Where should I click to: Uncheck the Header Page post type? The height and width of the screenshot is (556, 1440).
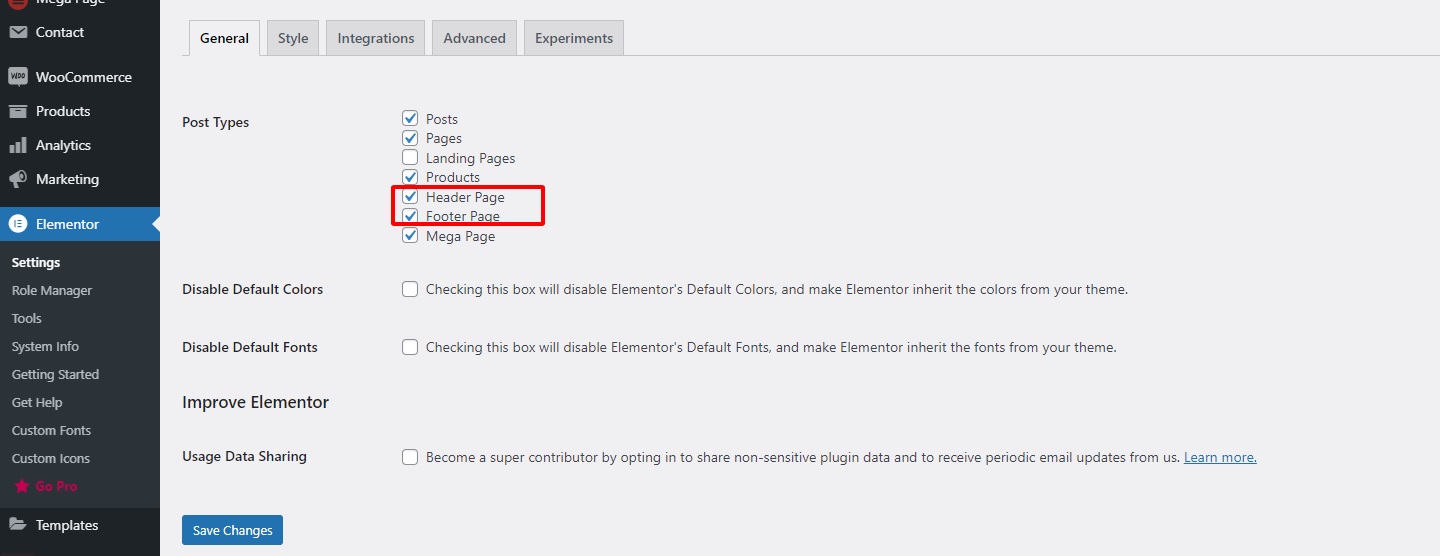(410, 196)
